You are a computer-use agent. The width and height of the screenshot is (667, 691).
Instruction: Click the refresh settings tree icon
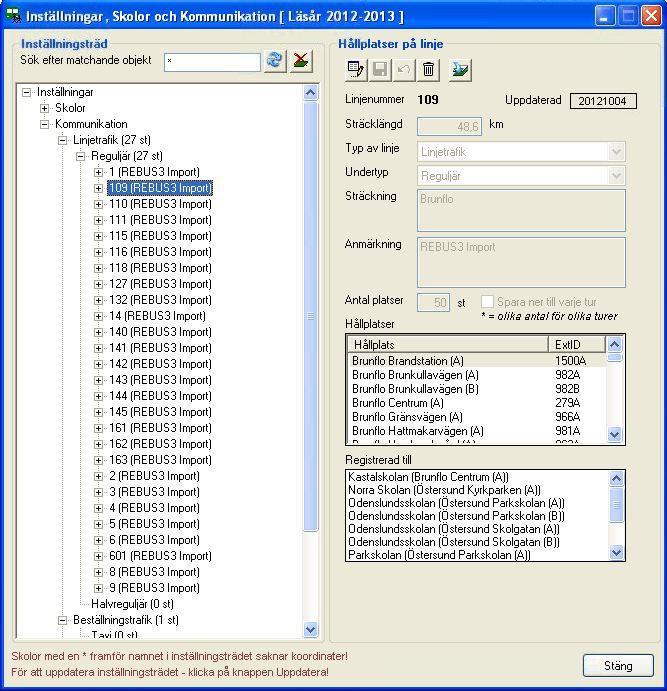pyautogui.click(x=275, y=60)
